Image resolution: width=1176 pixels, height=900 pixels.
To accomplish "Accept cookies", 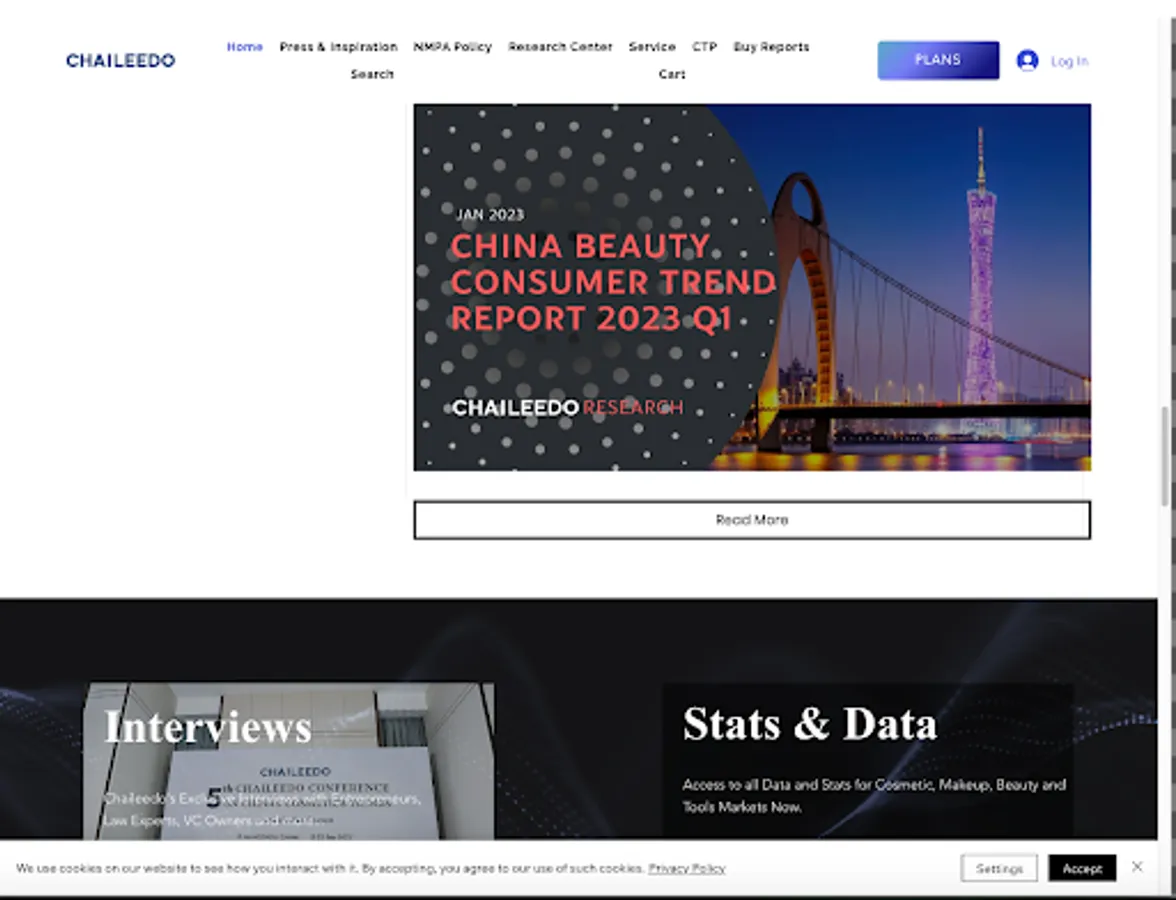I will point(1082,868).
